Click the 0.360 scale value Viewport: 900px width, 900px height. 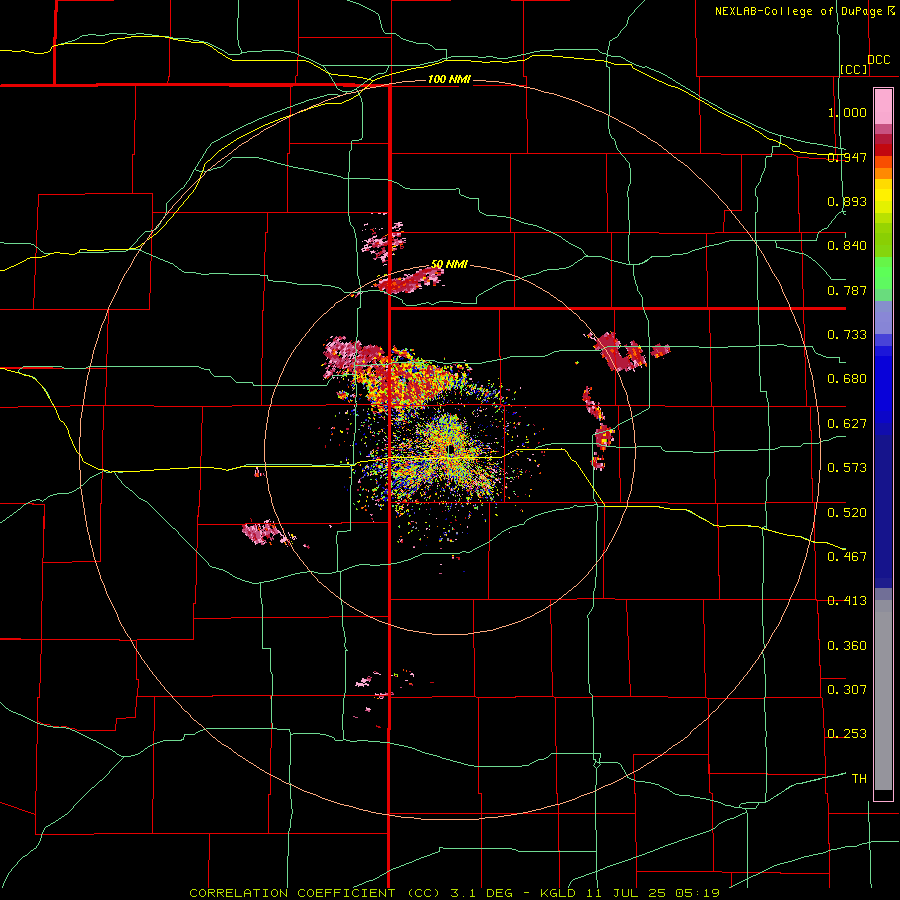[847, 646]
